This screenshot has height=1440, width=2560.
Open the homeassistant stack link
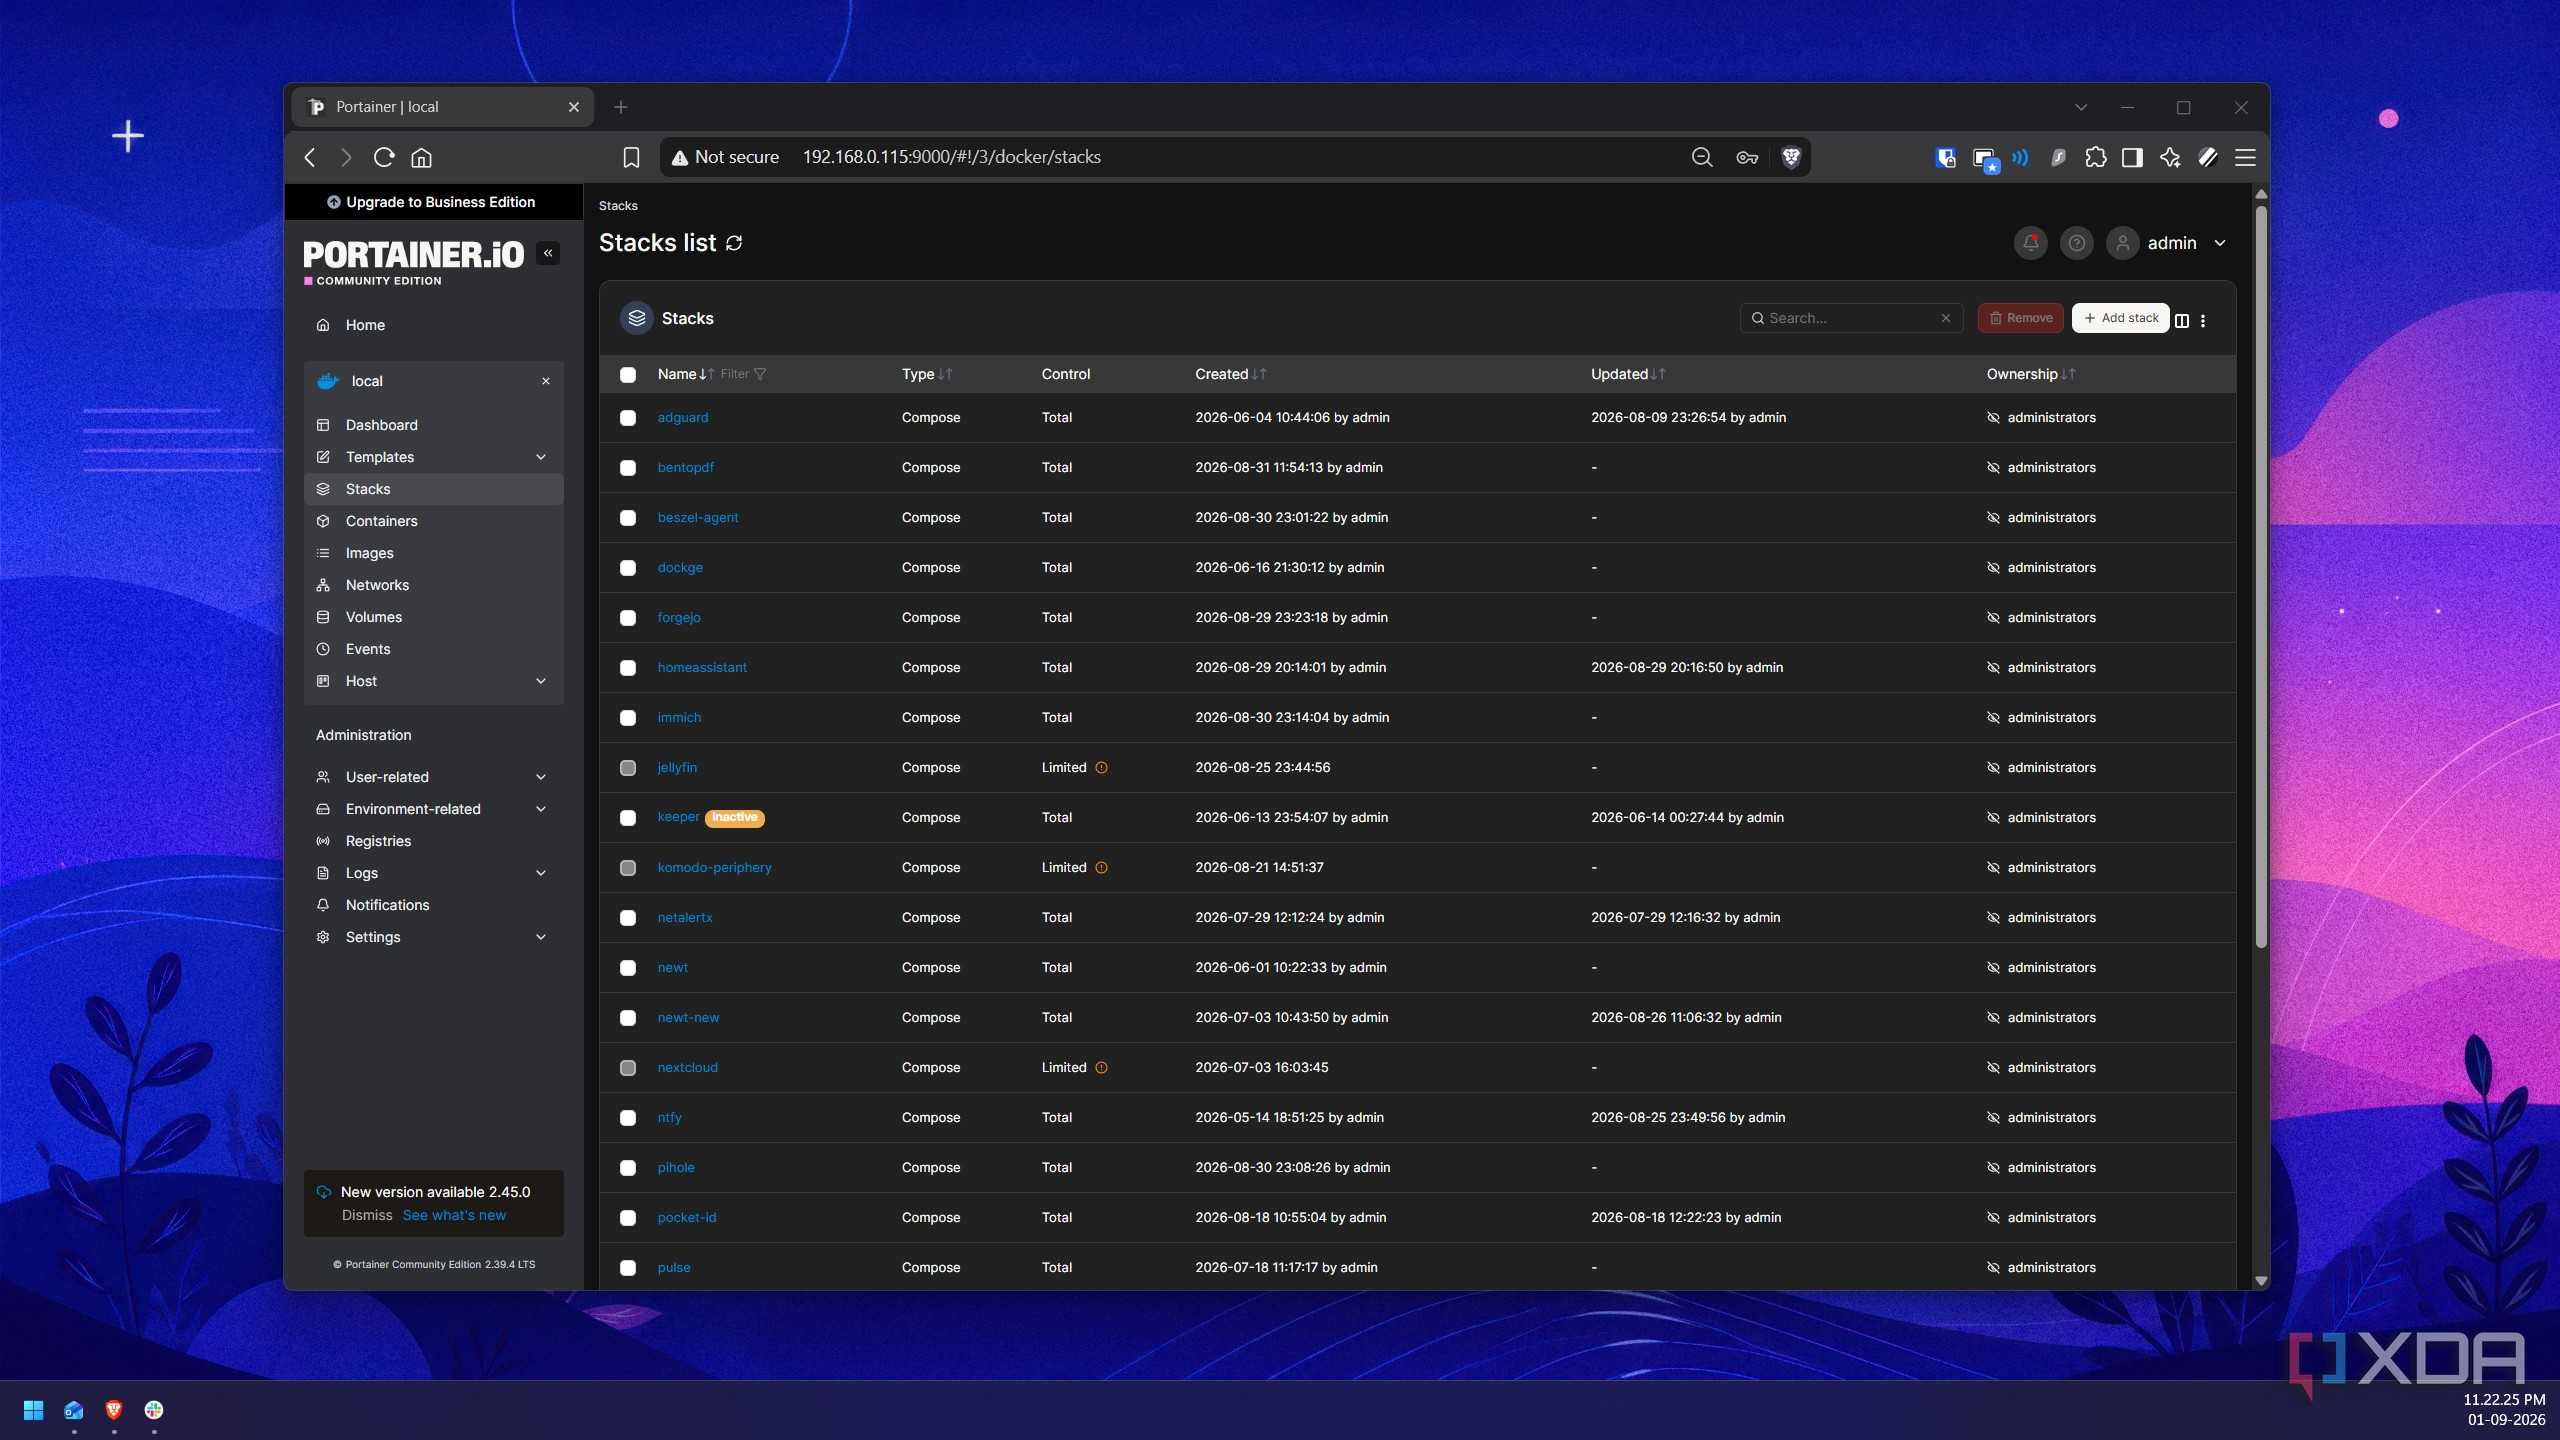click(x=702, y=668)
